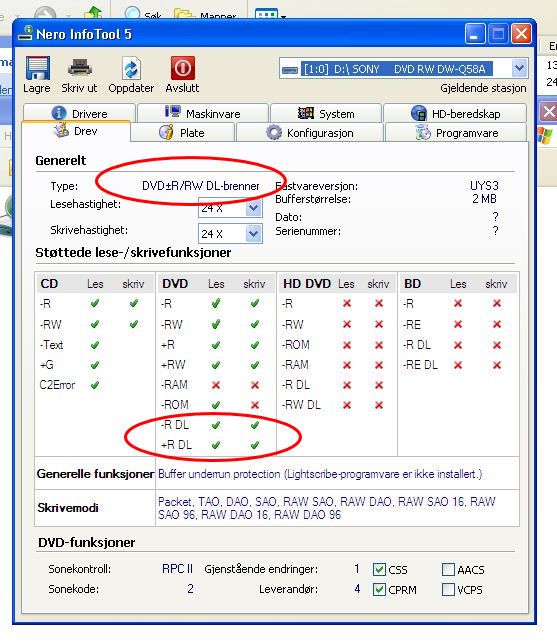The image size is (557, 643).
Task: Click the Oppdater refresh icon
Action: pos(131,68)
